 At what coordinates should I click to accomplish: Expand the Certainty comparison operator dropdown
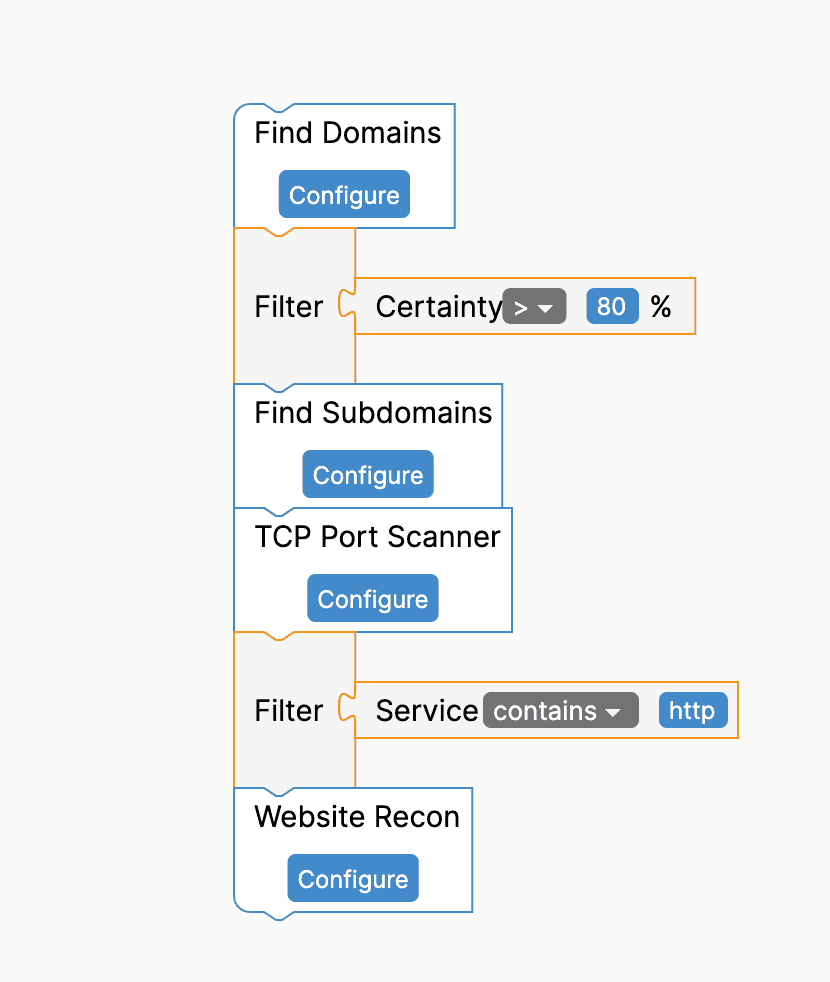(x=534, y=307)
